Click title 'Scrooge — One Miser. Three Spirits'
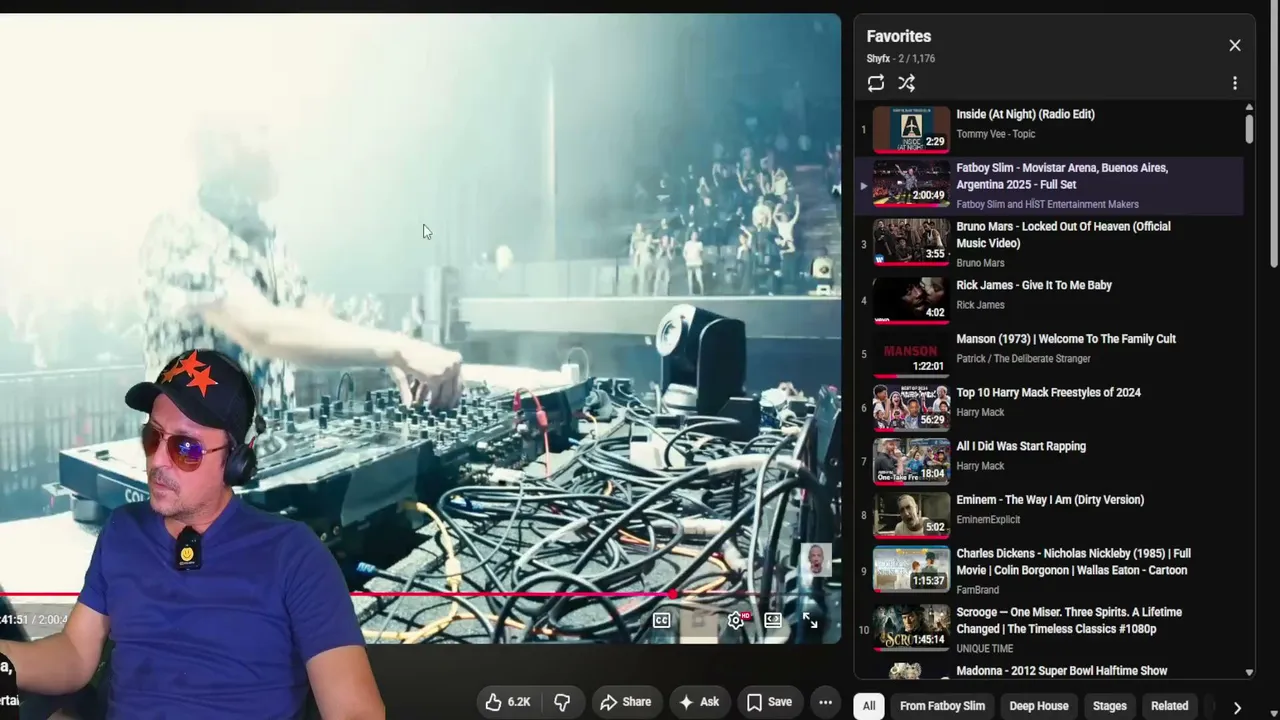 (x=1069, y=620)
